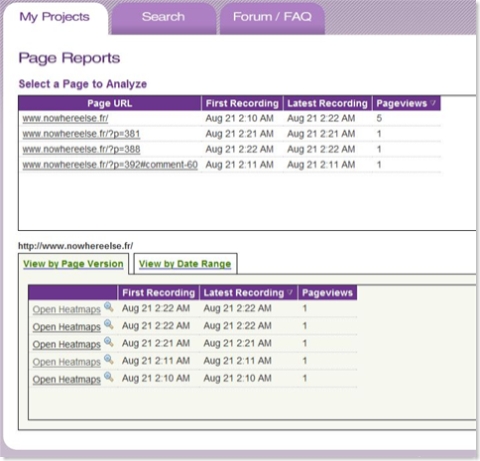Click magnifier icon in Aug 21 2:10 AM heatmap row

click(x=108, y=377)
